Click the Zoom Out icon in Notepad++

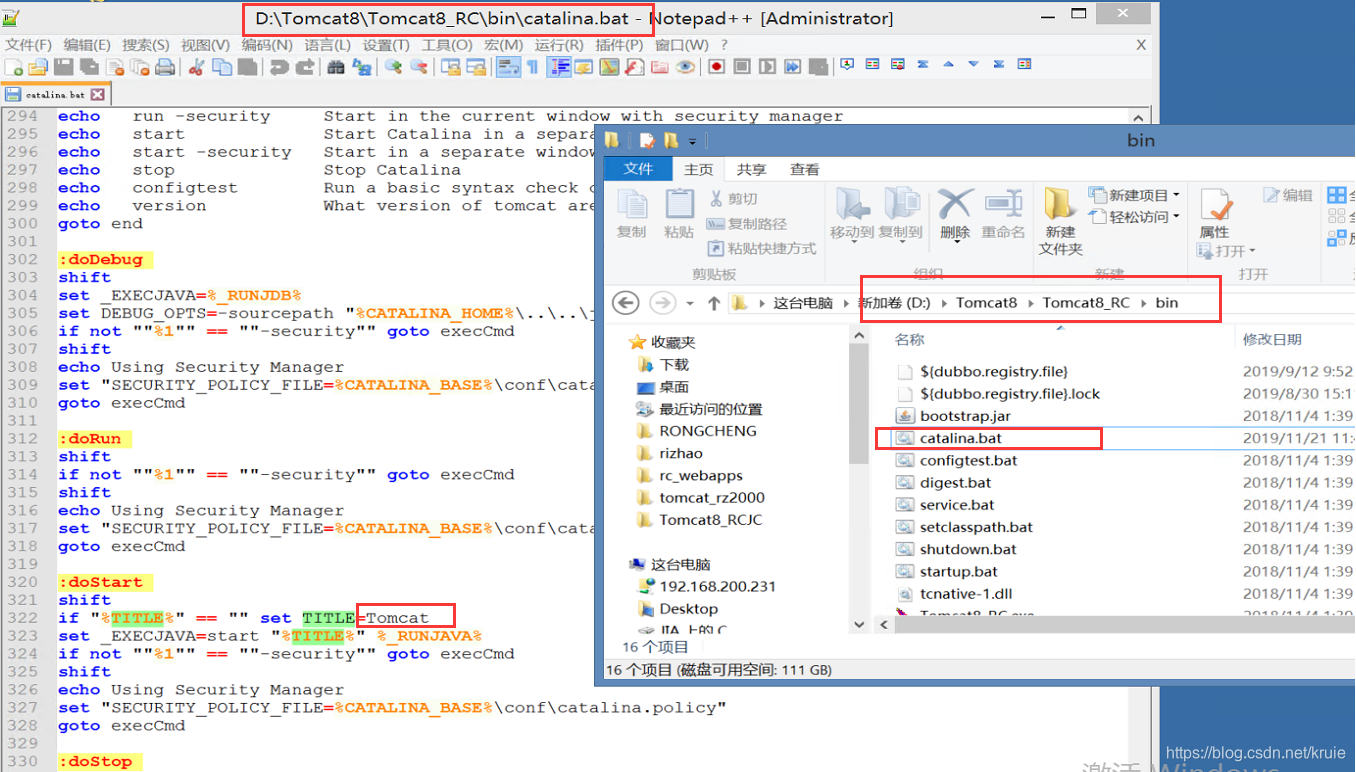coord(419,67)
